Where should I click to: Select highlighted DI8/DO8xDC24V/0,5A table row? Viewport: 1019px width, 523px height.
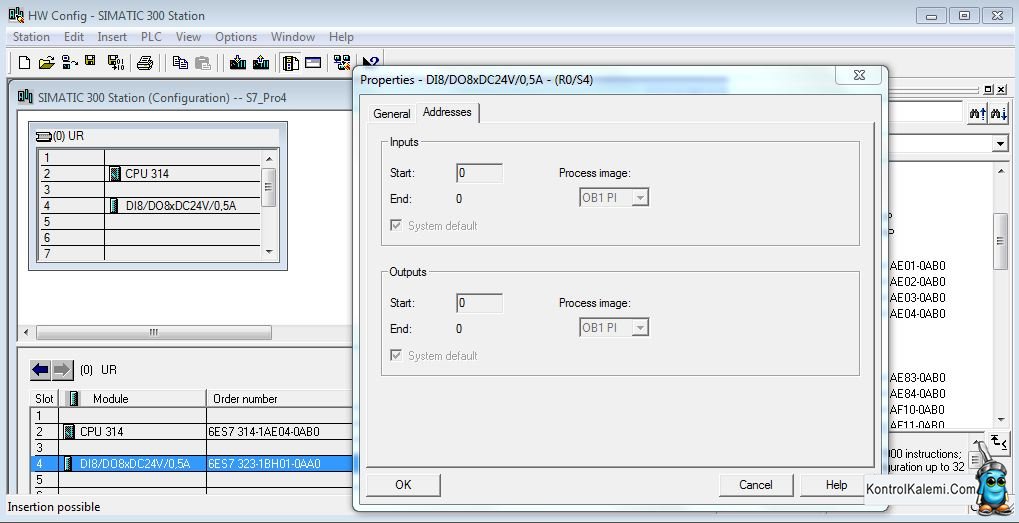pos(192,464)
